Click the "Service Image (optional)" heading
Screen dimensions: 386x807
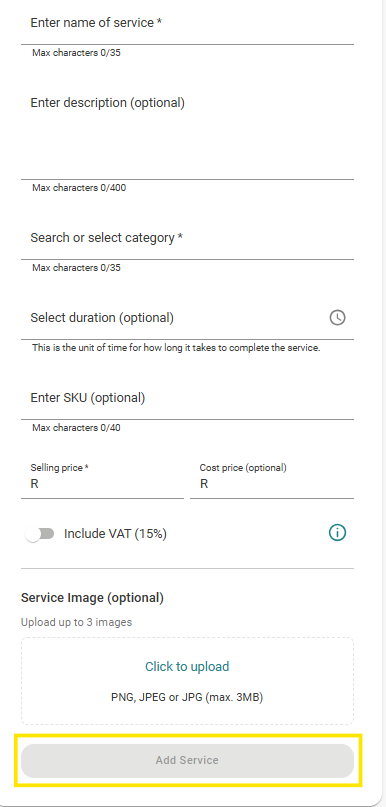[x=92, y=598]
